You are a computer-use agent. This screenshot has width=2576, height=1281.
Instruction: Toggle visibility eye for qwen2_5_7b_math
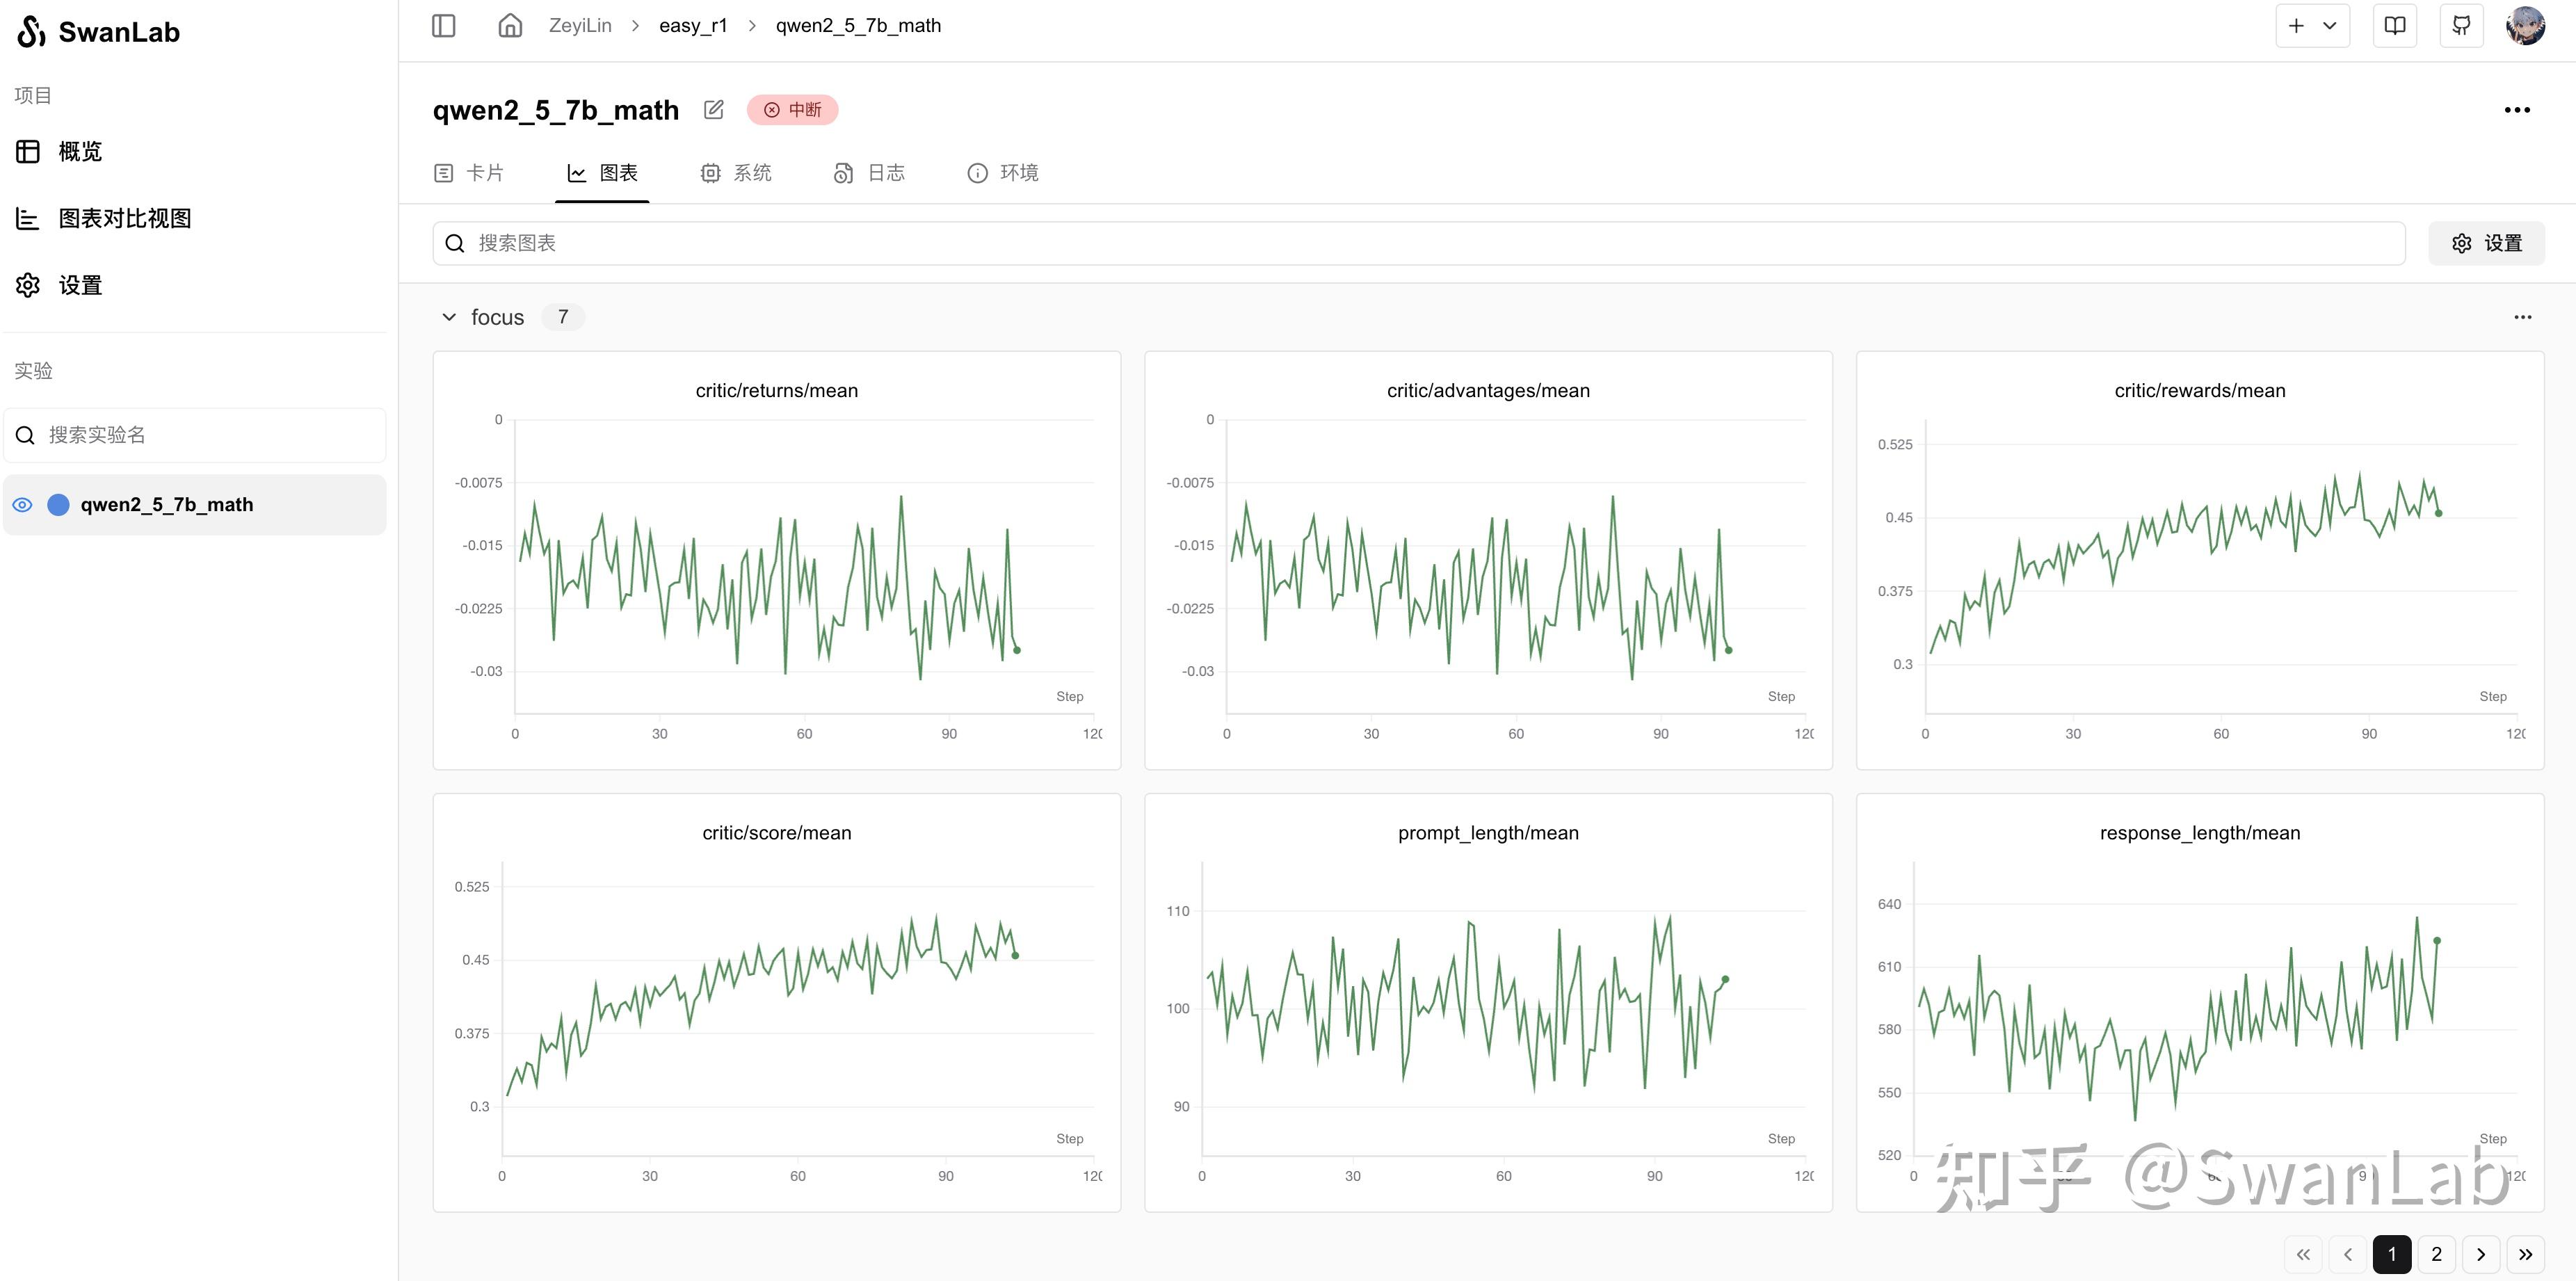[x=22, y=505]
